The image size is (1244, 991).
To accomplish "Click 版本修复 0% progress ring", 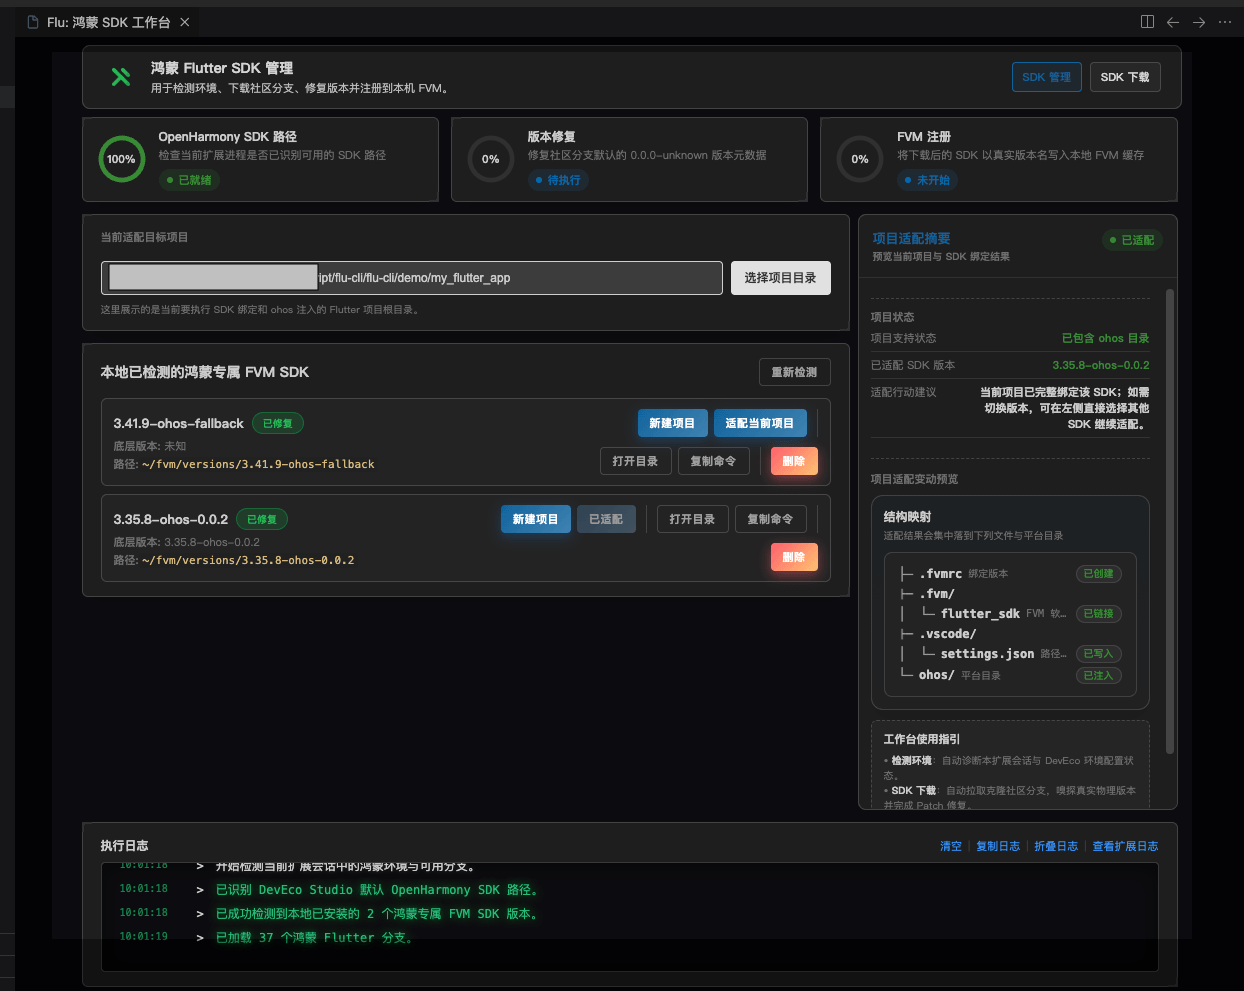I will (x=490, y=159).
